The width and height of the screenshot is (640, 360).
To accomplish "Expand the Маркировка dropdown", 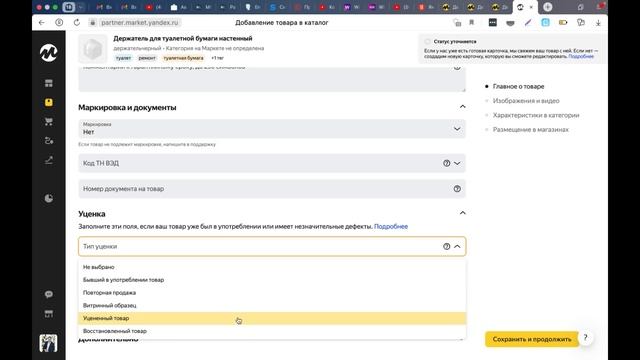I will (272, 129).
